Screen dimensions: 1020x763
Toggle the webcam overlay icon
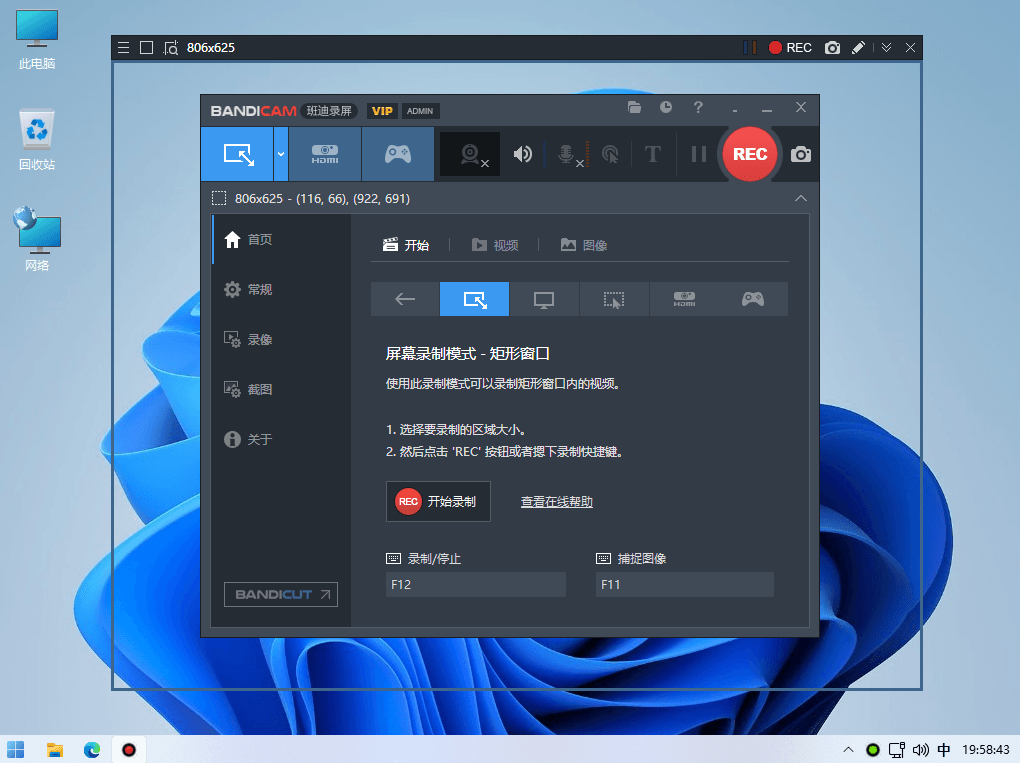(470, 154)
